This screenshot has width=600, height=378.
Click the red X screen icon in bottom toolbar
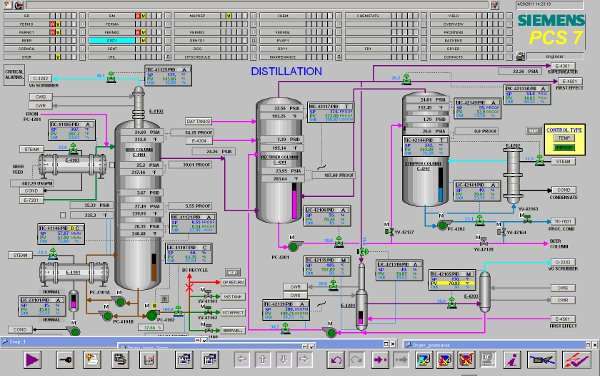465,360
